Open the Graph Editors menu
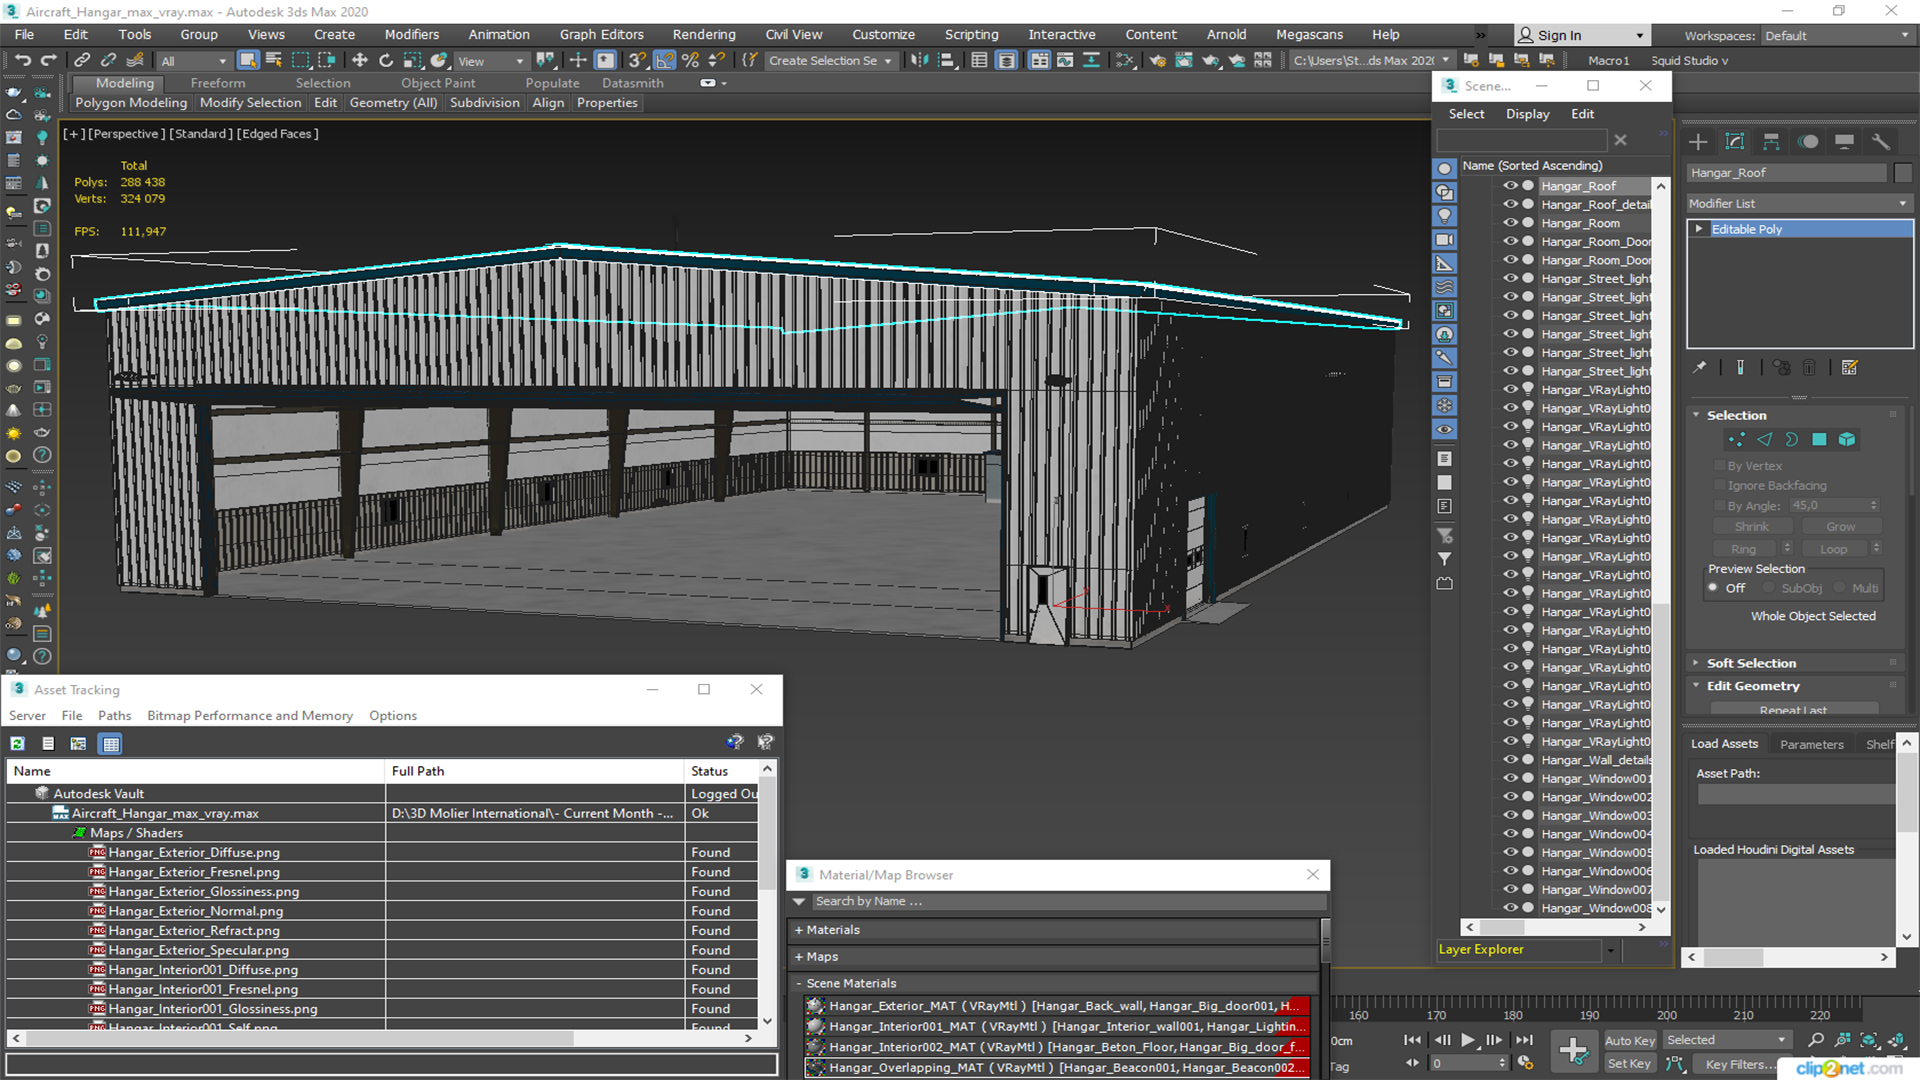The image size is (1920, 1080). point(601,34)
